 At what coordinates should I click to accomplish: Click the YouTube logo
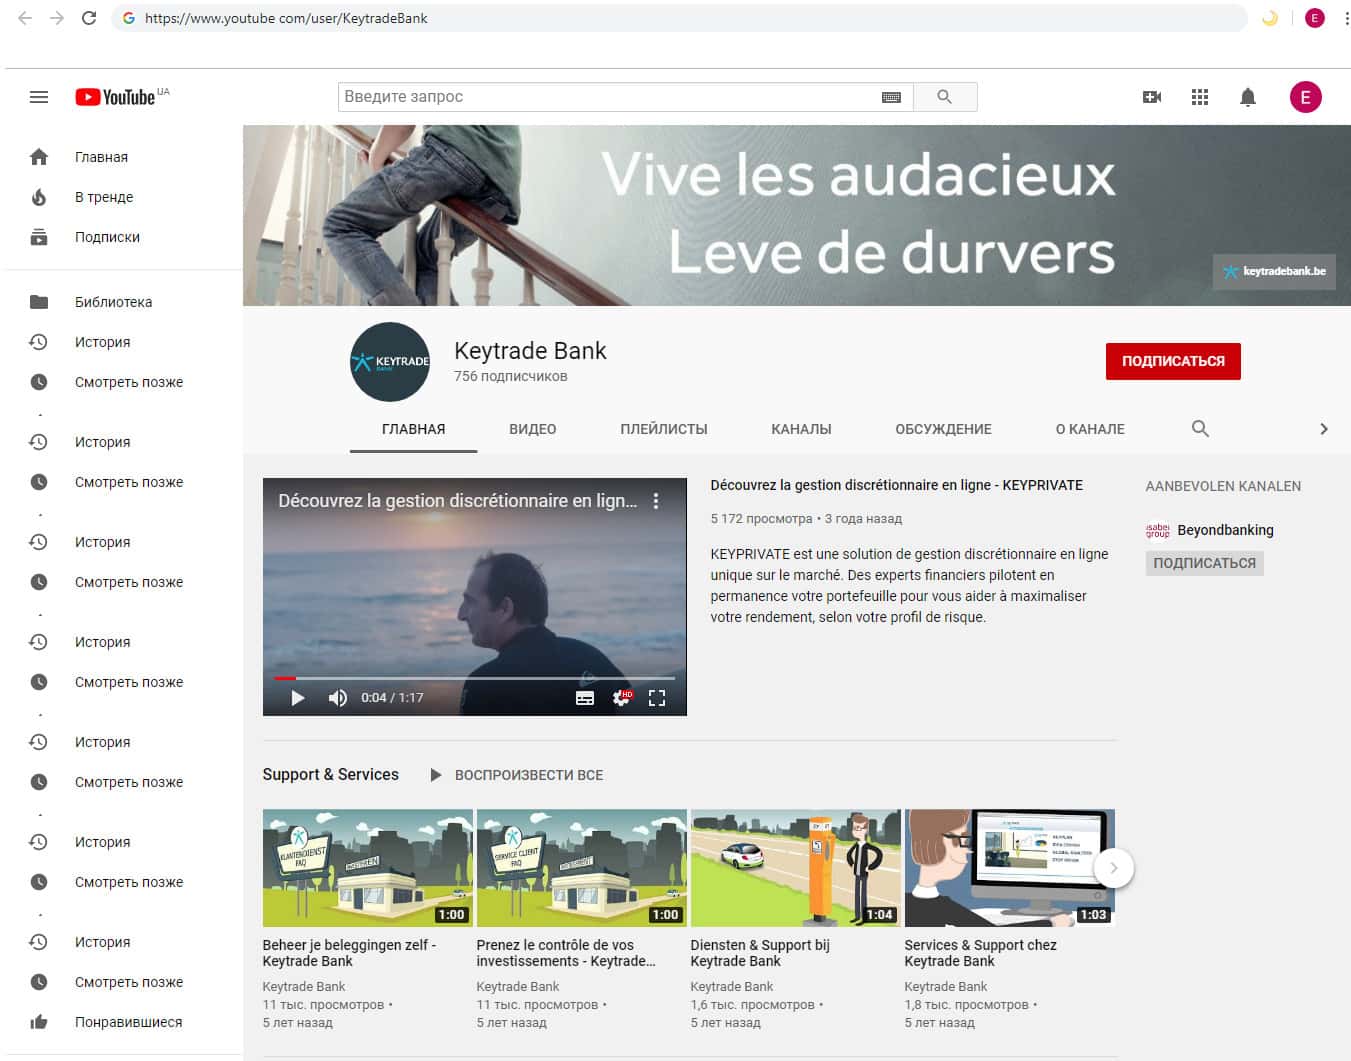[x=116, y=97]
